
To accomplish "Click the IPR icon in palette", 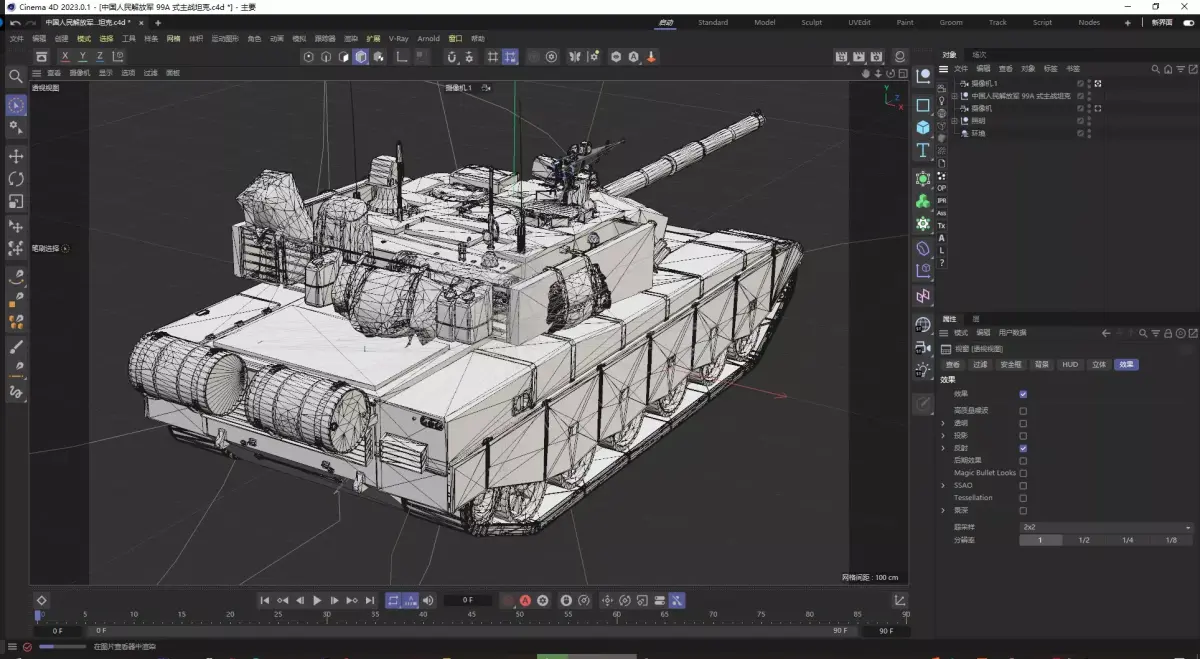I will (x=941, y=201).
